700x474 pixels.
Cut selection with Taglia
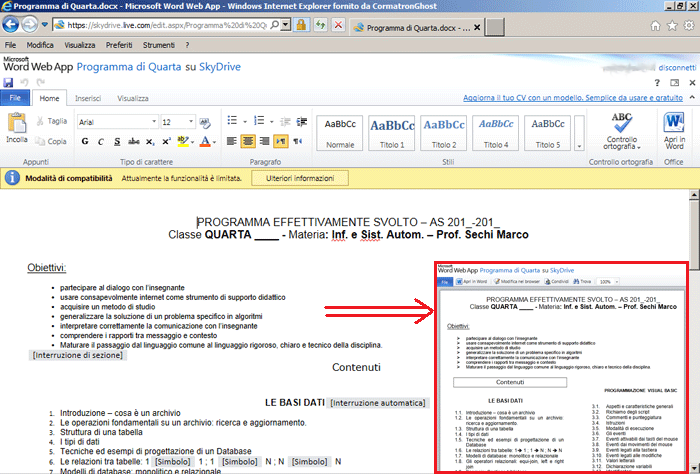(52, 121)
